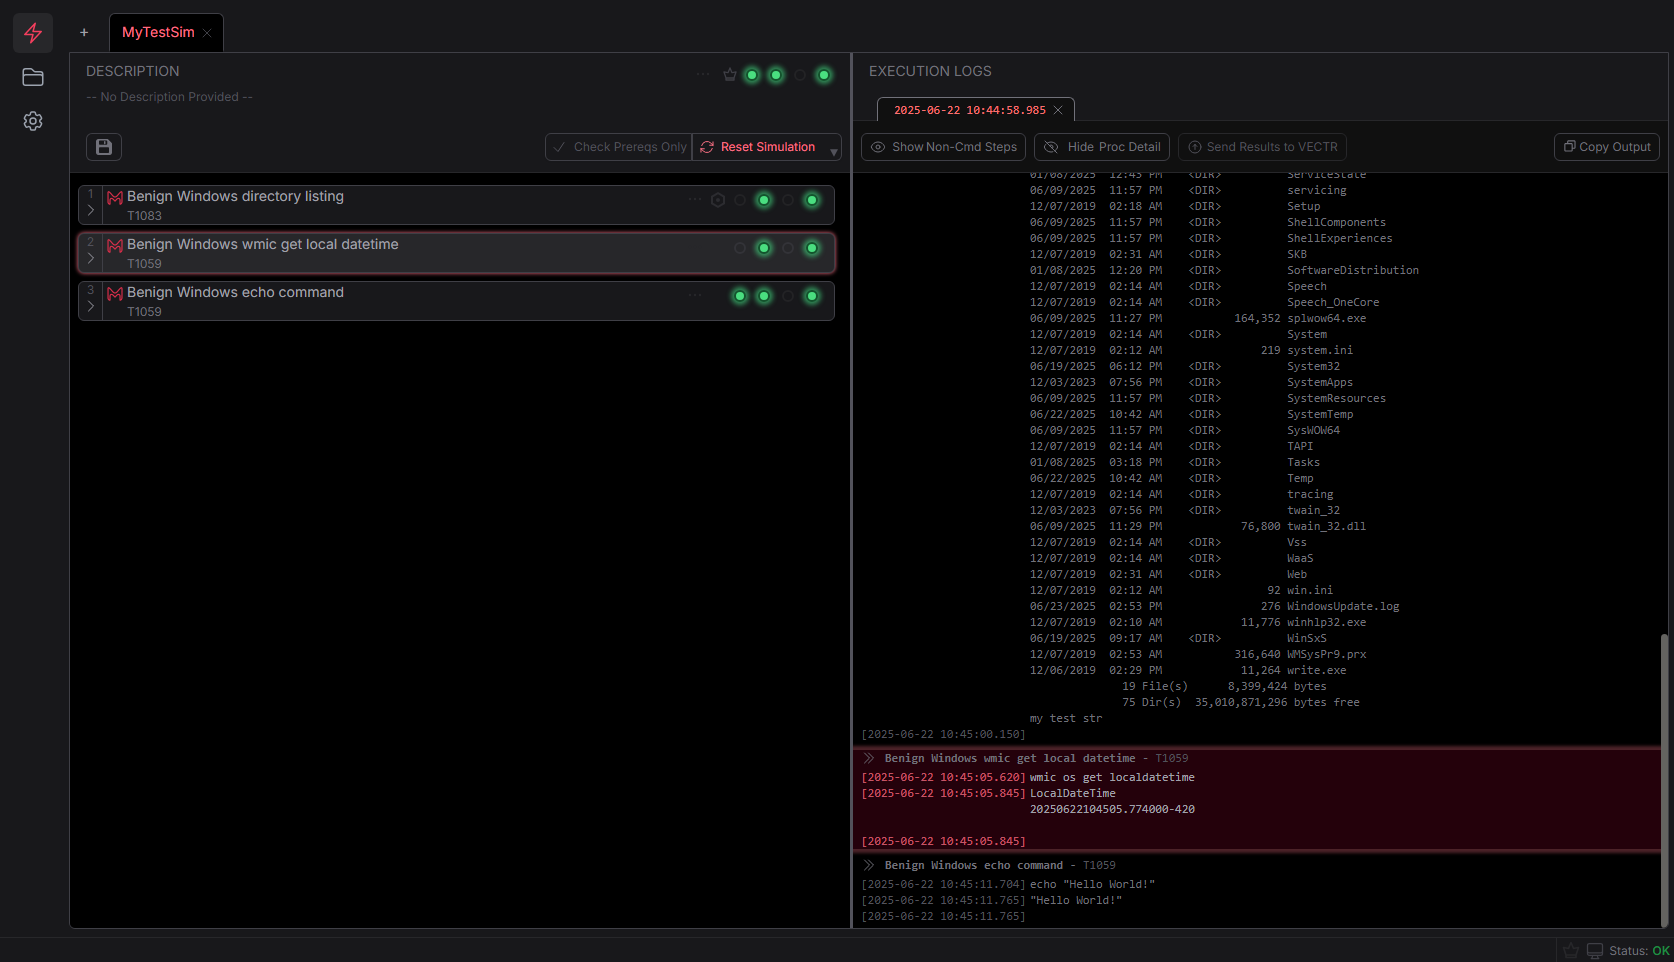
Task: Expand the wmic get local datetime step
Action: coord(90,258)
